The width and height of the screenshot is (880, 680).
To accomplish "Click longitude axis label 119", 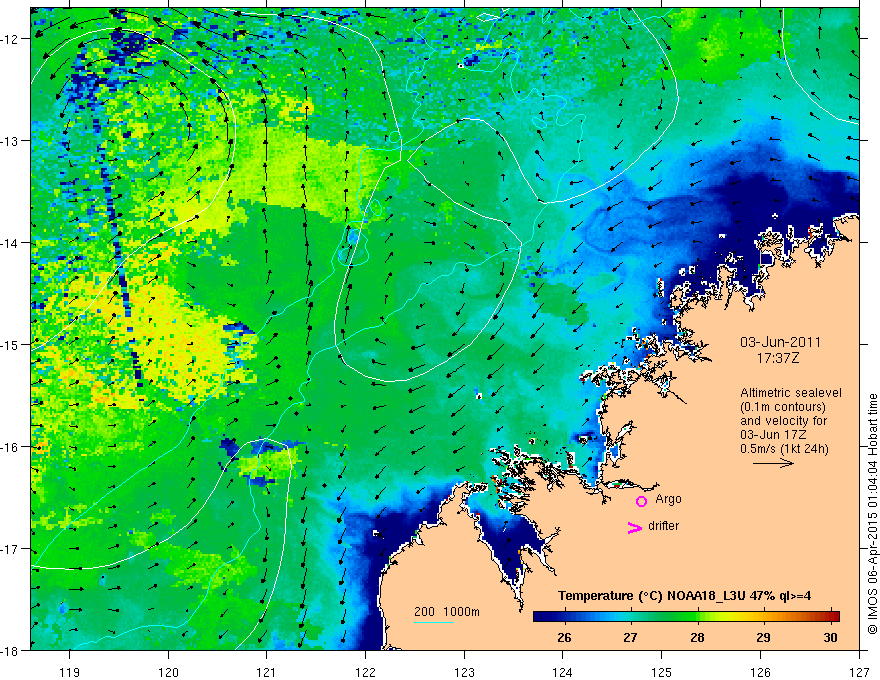I will click(x=70, y=672).
